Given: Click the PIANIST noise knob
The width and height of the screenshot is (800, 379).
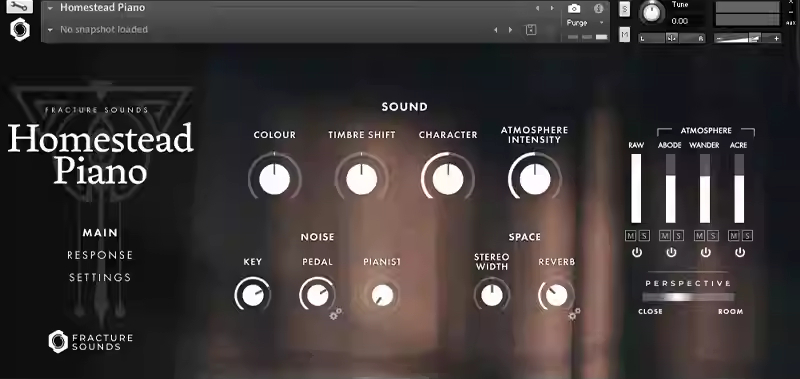Looking at the screenshot, I should point(382,295).
